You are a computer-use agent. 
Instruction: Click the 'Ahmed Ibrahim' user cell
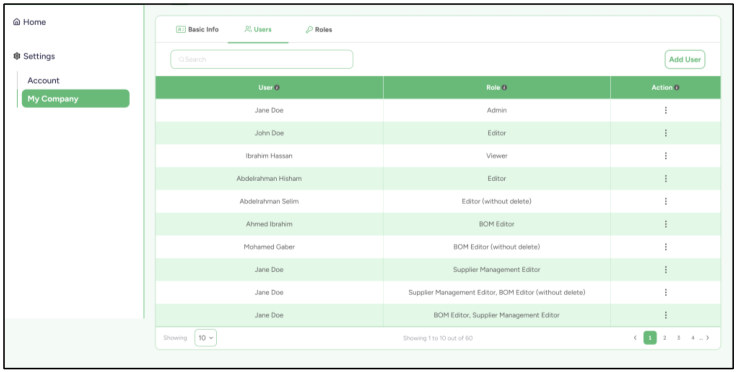(269, 224)
